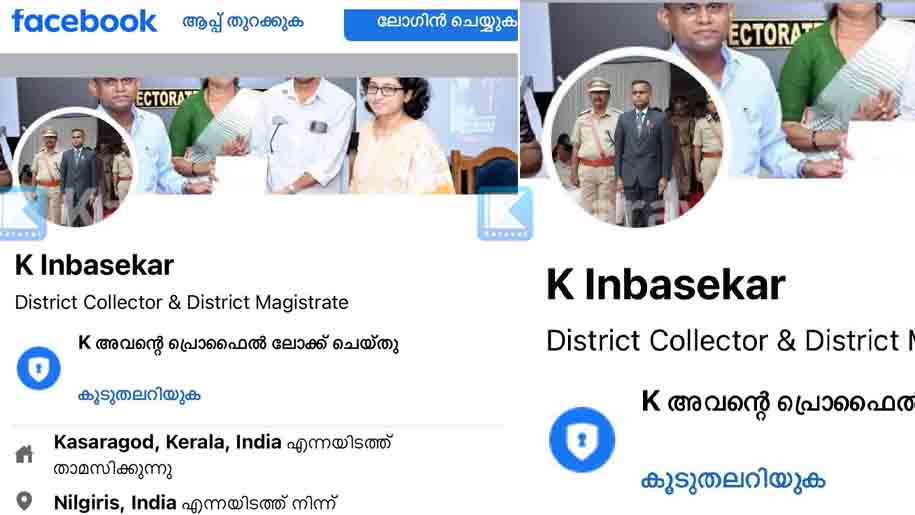Select Nilgiris, India hometown text
The image size is (915, 515).
(x=115, y=503)
